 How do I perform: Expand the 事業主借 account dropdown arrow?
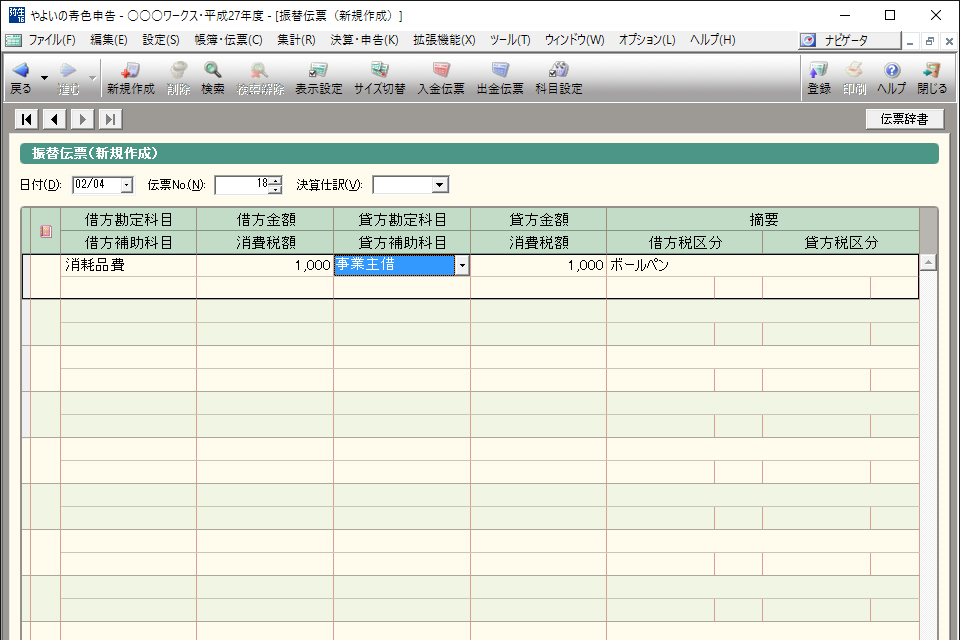click(x=462, y=265)
